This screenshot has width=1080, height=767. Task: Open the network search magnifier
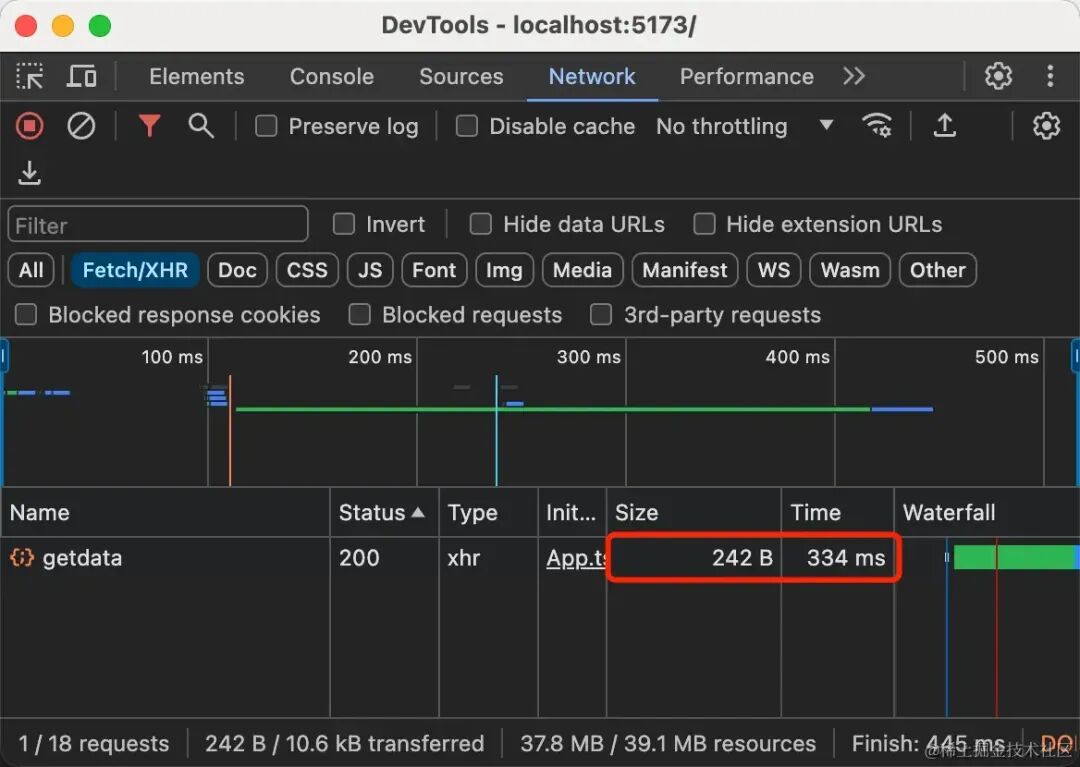pos(200,126)
